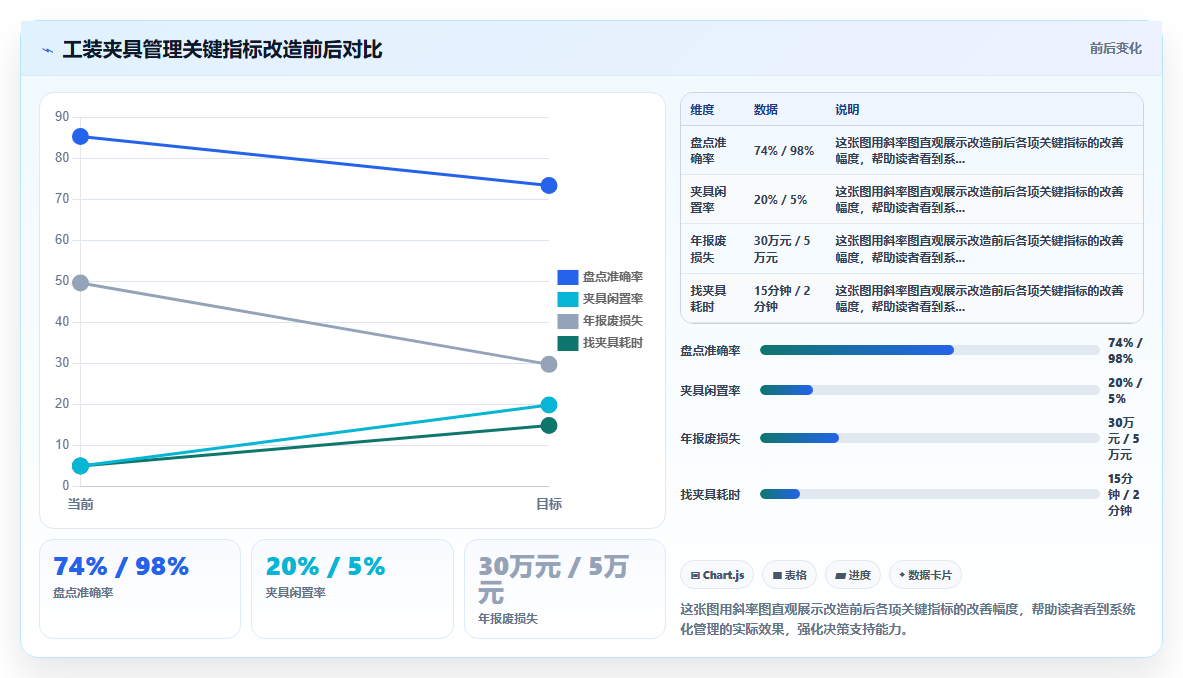Toggle the 夹具闲置率 legend cyan swatch

[x=567, y=299]
